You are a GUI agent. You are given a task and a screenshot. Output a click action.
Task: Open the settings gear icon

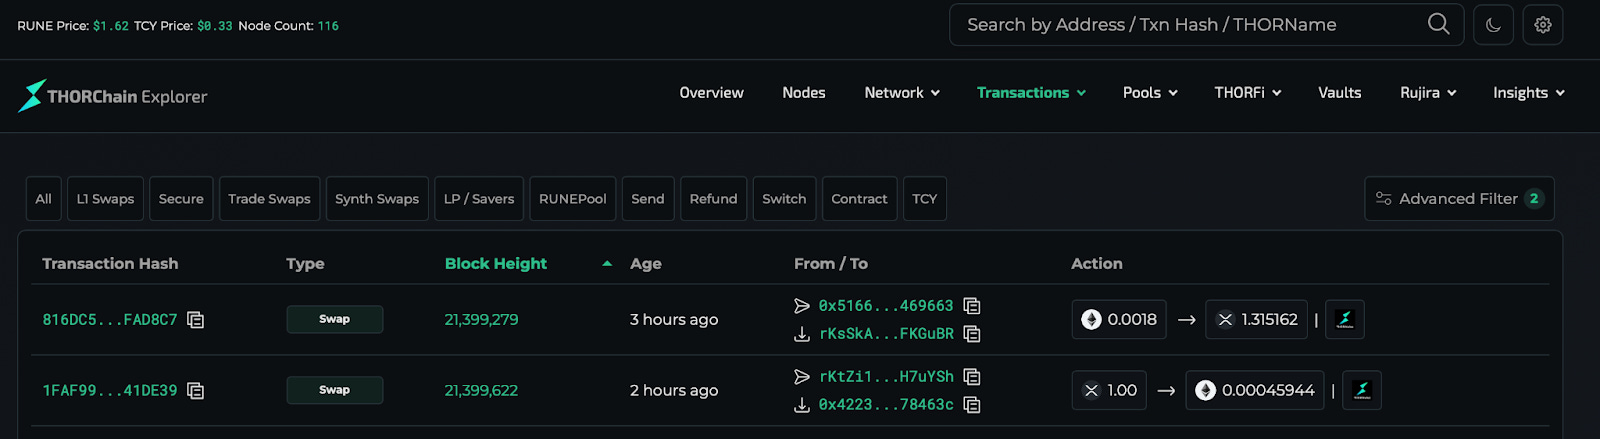coord(1543,25)
